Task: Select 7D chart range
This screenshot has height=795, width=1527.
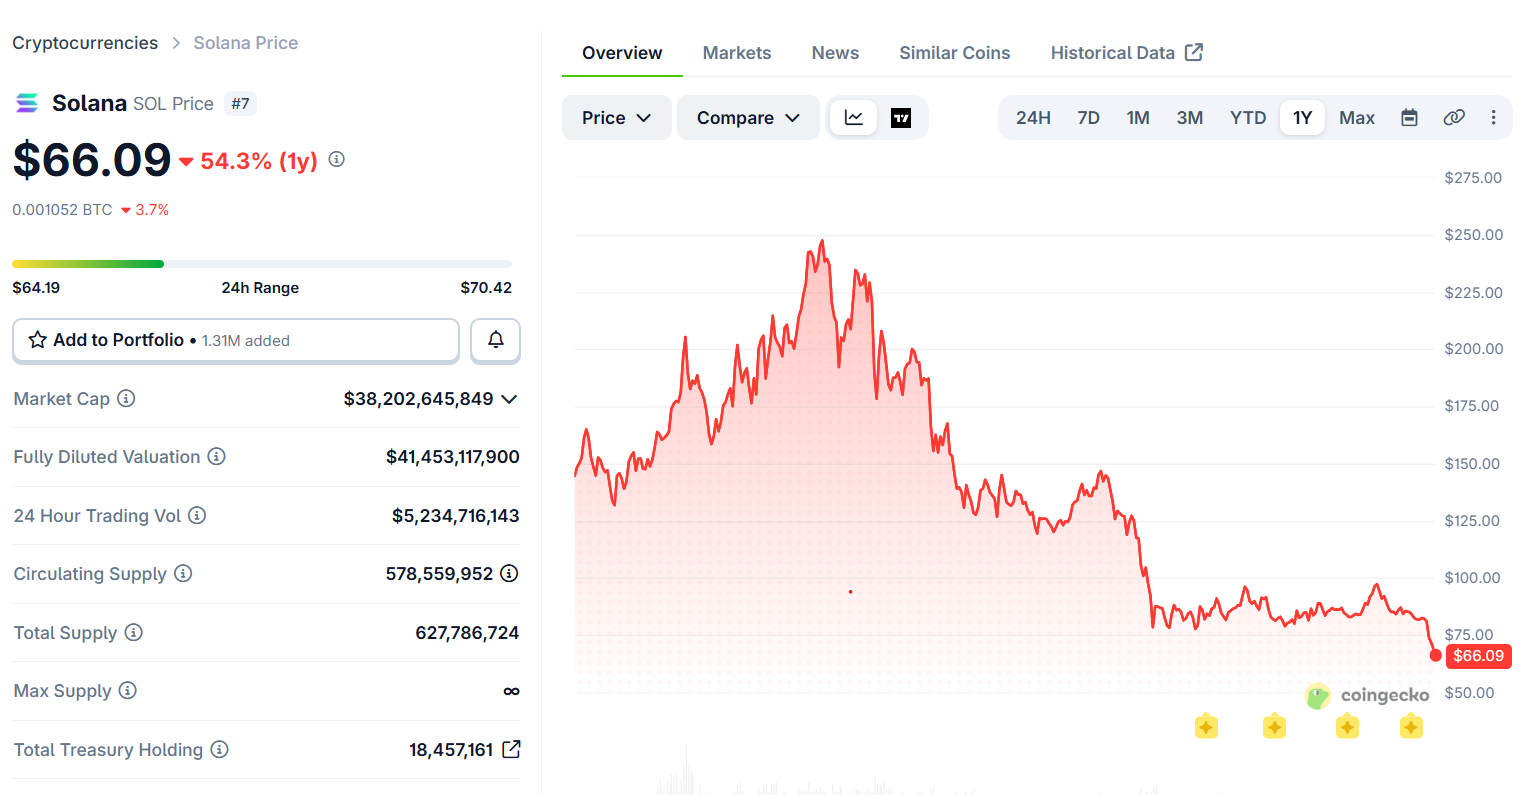Action: [1088, 118]
